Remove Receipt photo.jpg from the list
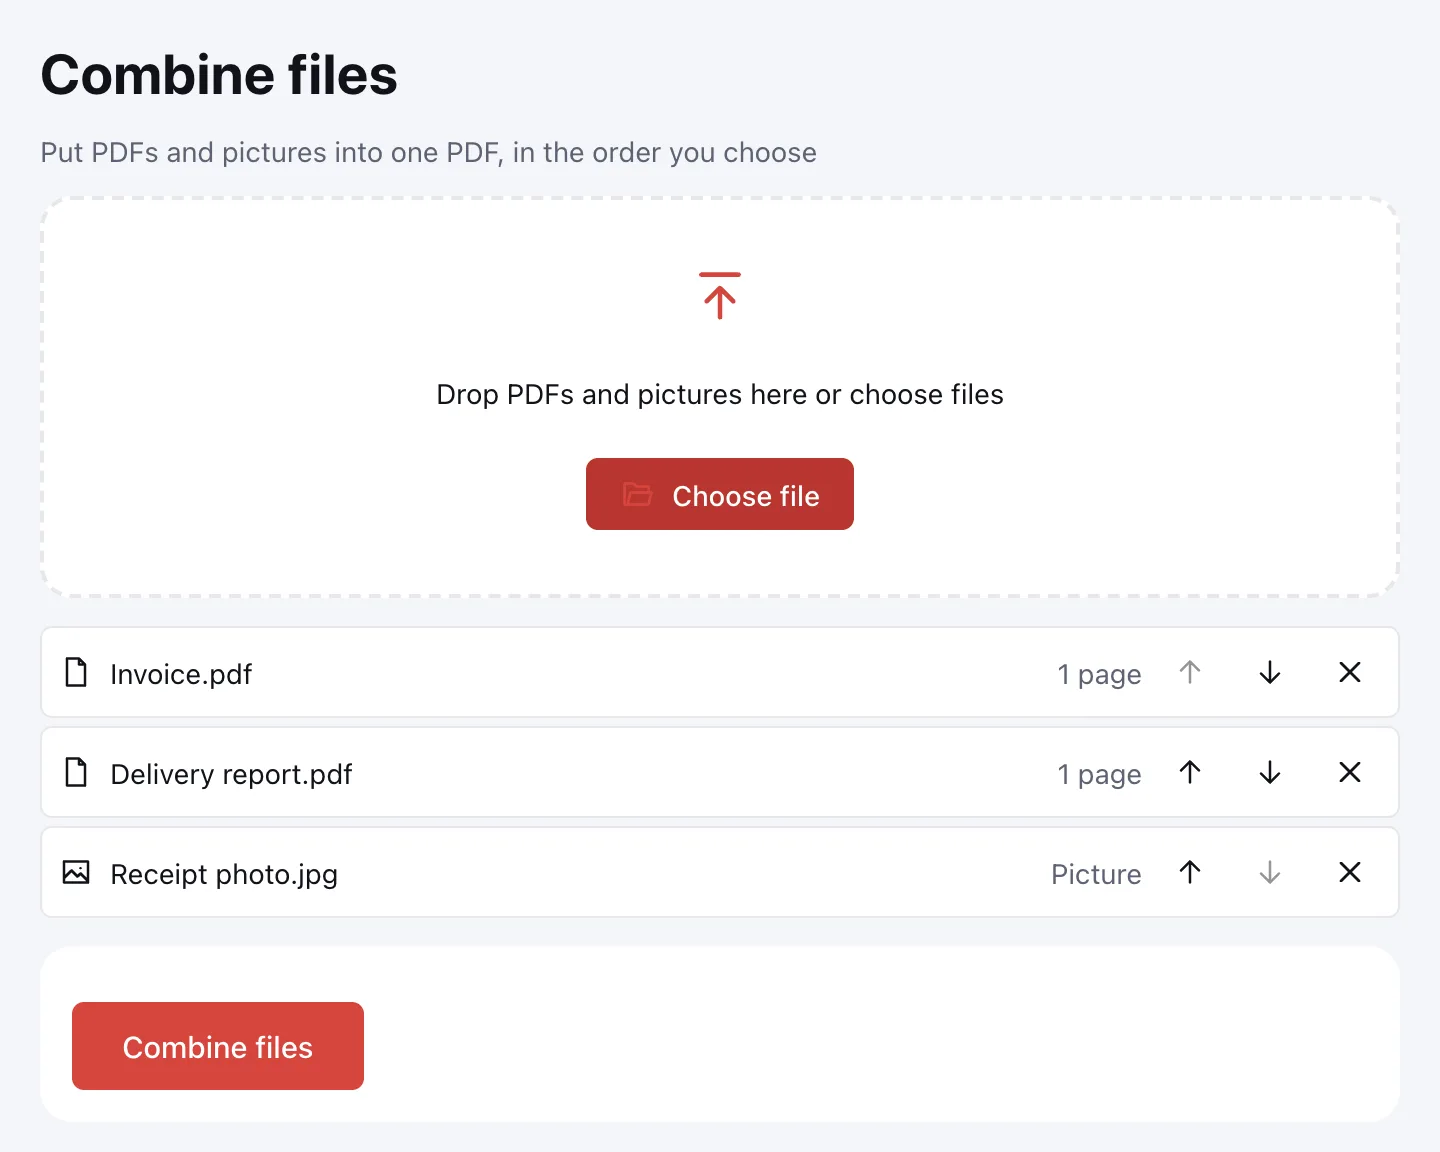 tap(1350, 872)
